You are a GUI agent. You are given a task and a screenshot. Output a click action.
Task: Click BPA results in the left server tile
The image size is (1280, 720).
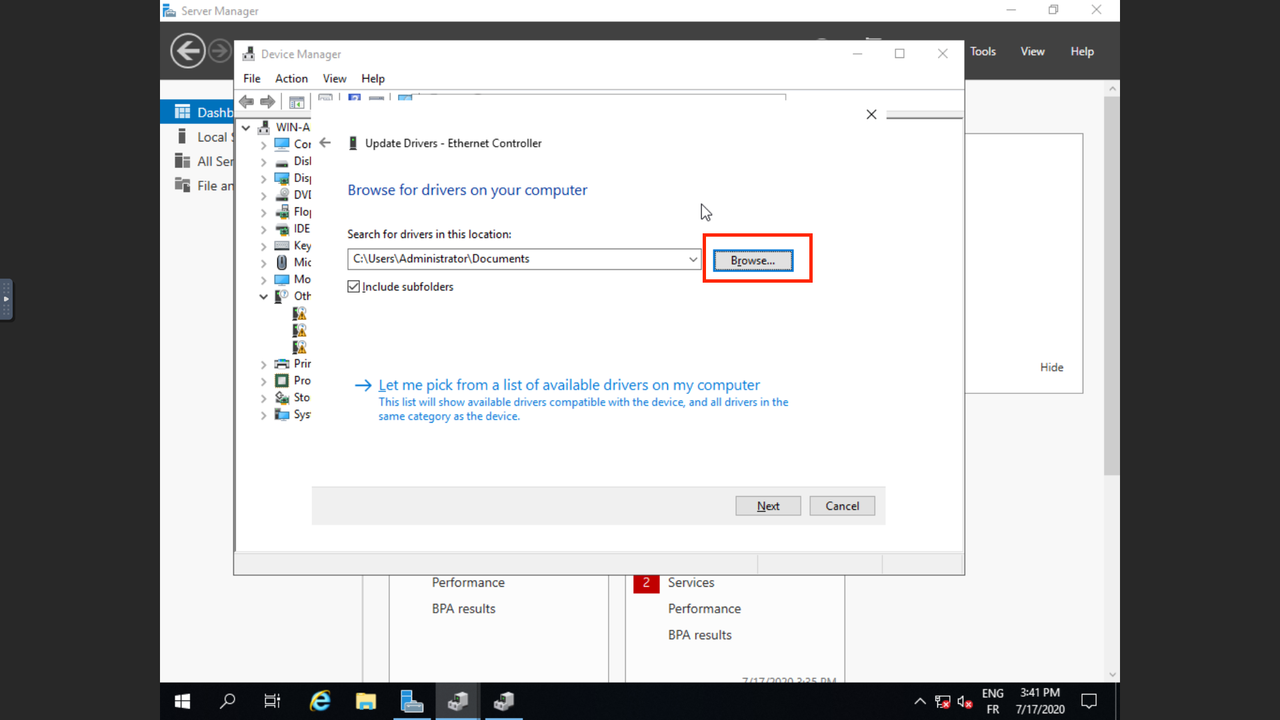[463, 608]
